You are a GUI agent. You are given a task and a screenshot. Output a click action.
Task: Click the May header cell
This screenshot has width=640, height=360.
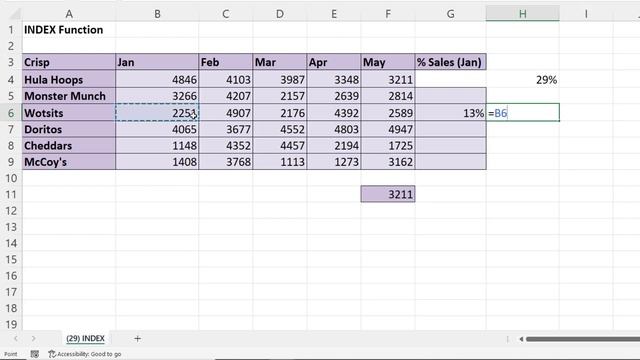[388, 62]
